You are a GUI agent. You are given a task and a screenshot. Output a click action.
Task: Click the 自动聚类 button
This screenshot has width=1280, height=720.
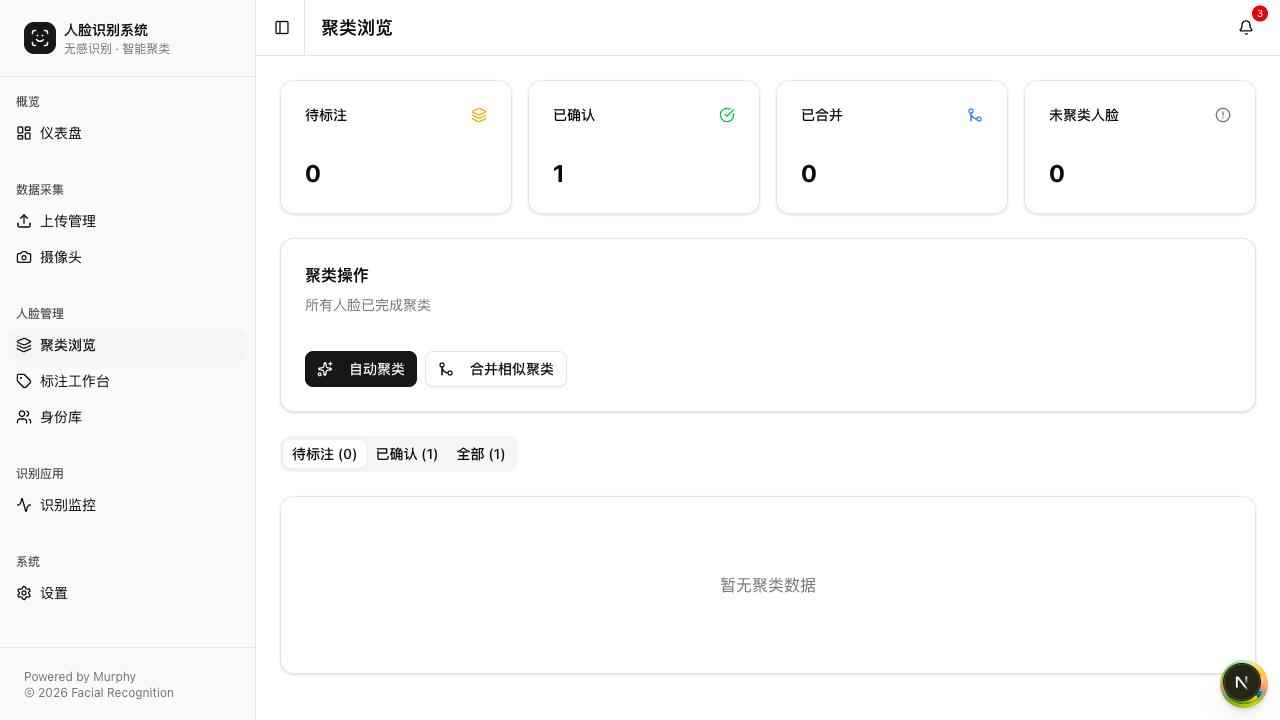coord(361,369)
